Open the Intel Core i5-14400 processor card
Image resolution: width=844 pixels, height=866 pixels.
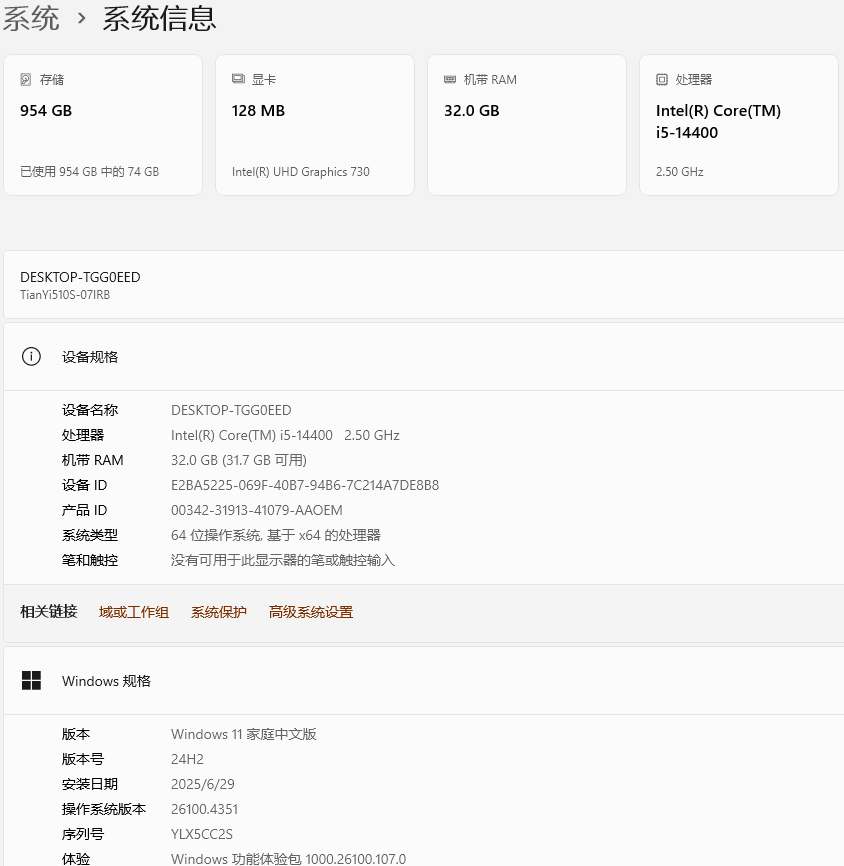739,125
